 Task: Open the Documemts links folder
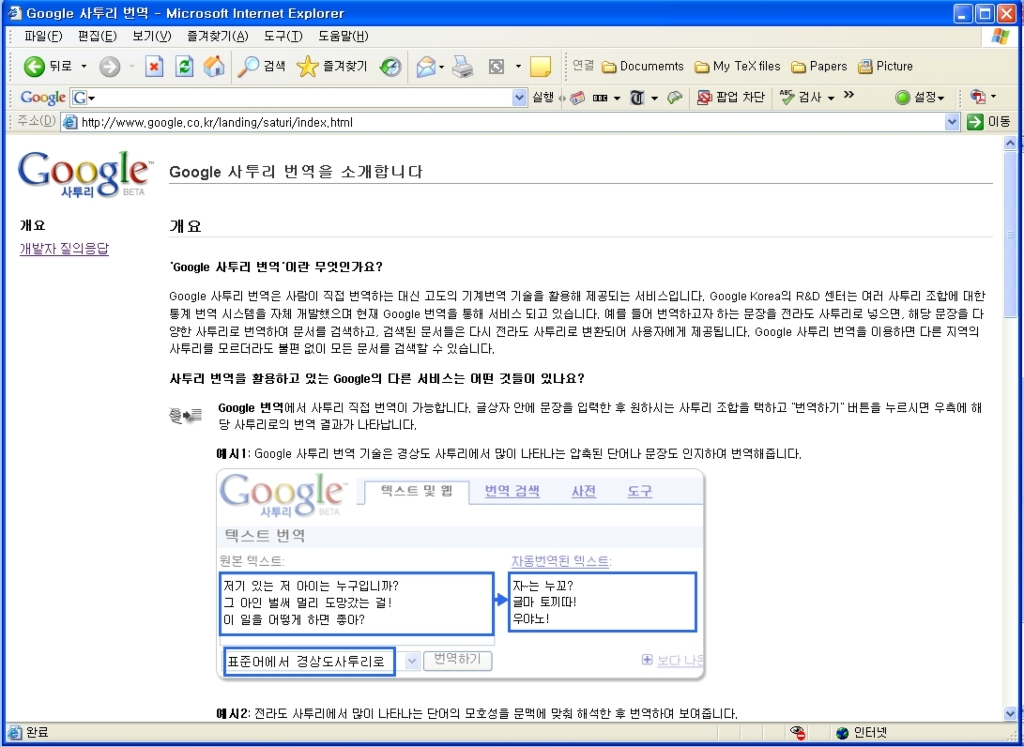(x=643, y=66)
